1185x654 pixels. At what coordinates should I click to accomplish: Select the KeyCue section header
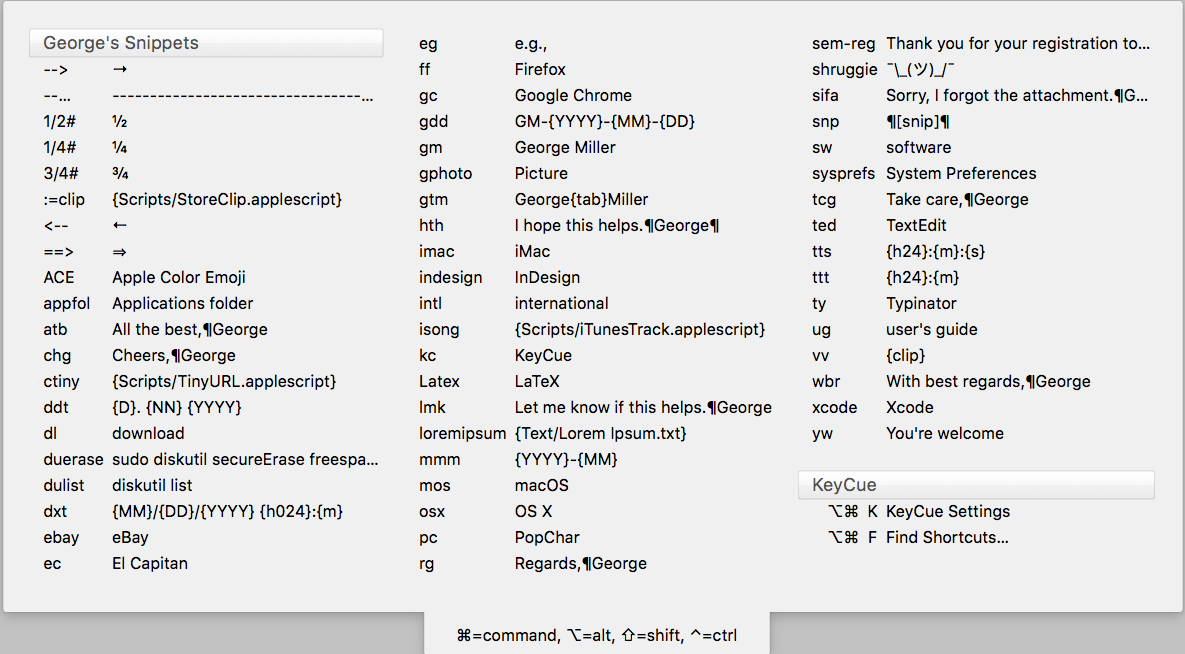pos(976,485)
